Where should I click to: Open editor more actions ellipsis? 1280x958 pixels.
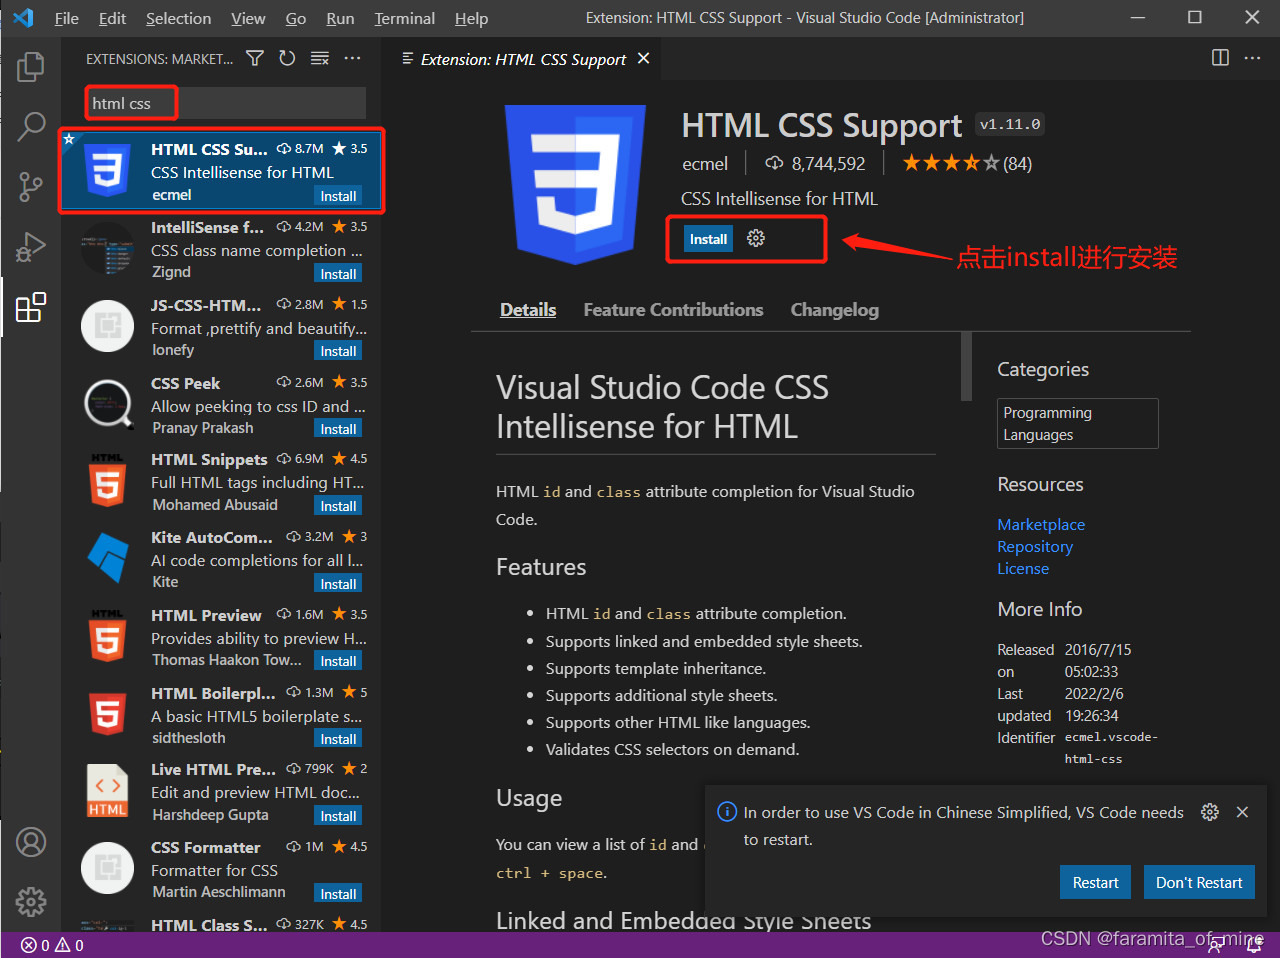[x=1252, y=58]
